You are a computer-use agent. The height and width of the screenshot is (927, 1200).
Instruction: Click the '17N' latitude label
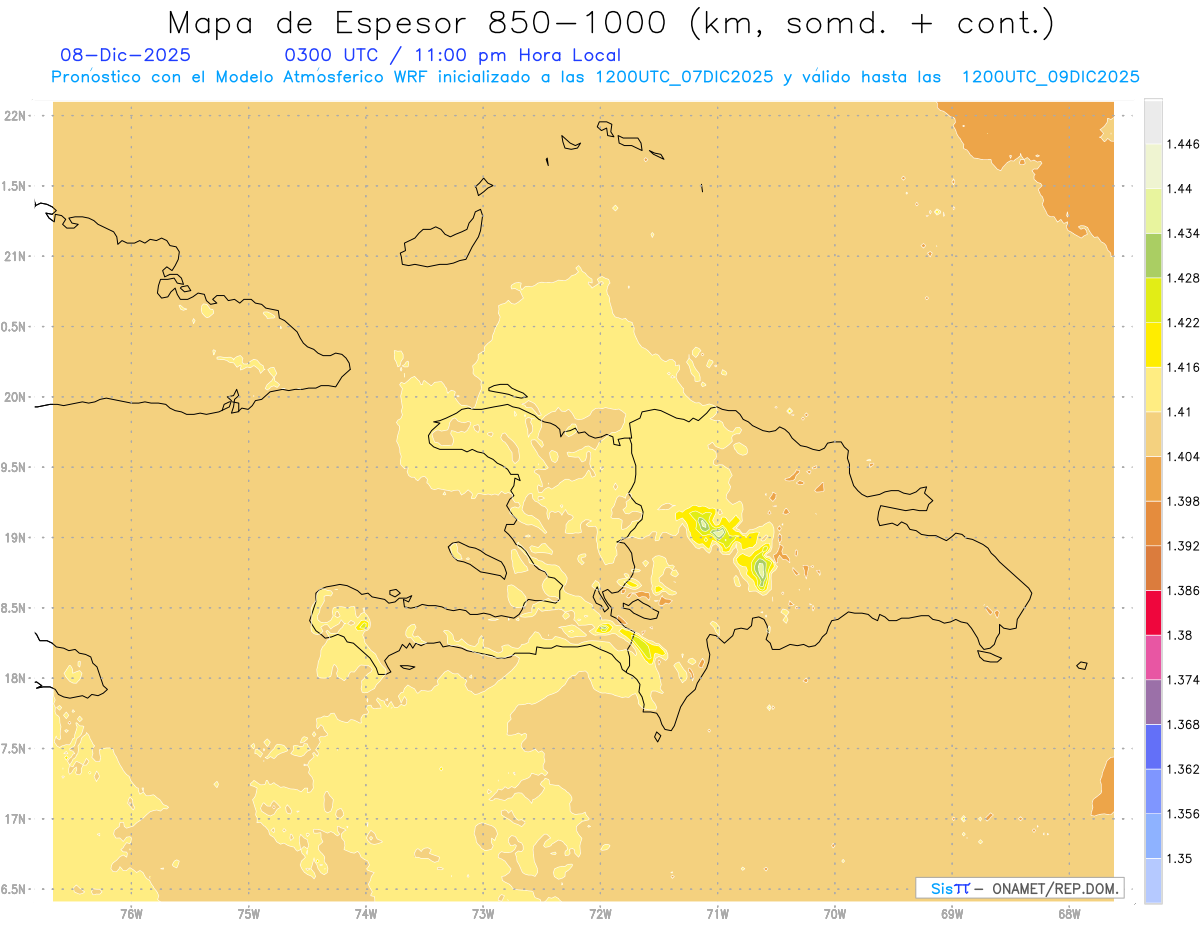[17, 820]
